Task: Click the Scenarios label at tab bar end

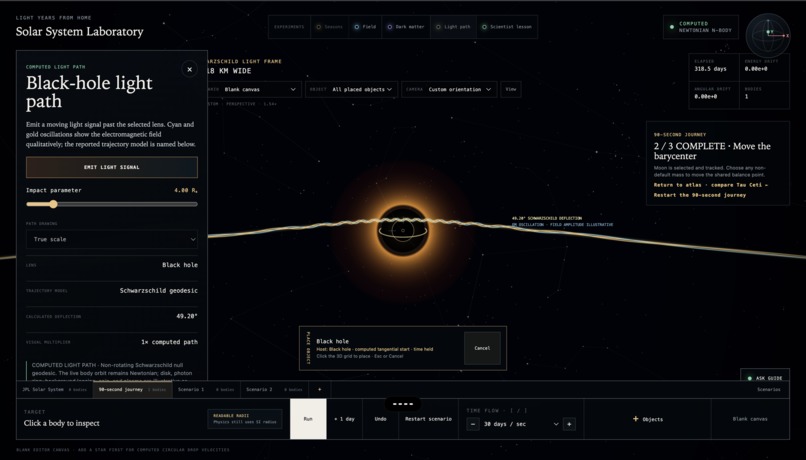Action: (x=768, y=390)
